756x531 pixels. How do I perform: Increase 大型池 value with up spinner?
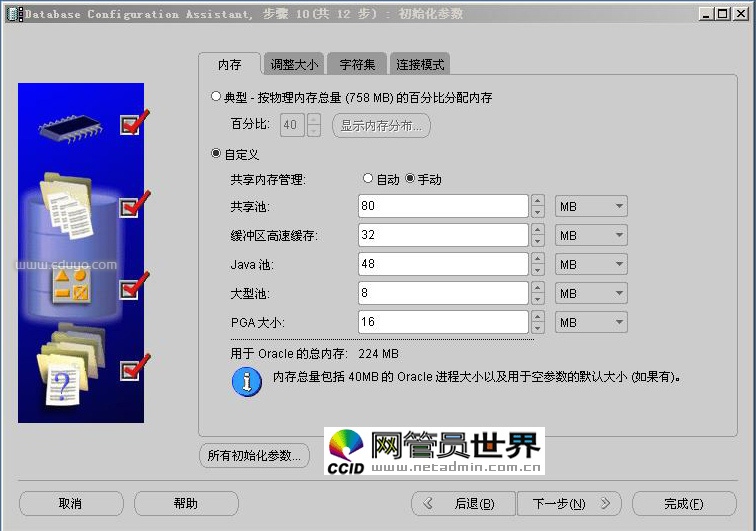pyautogui.click(x=538, y=287)
